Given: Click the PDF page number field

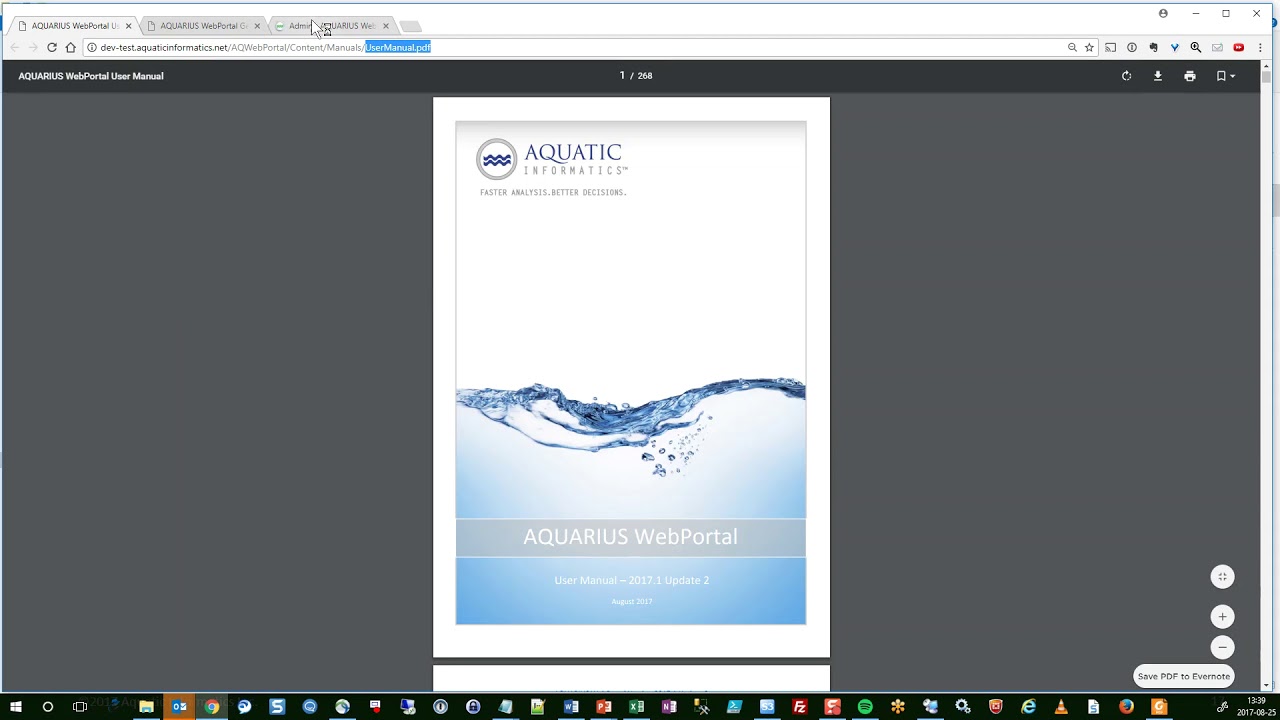Looking at the screenshot, I should (x=622, y=76).
